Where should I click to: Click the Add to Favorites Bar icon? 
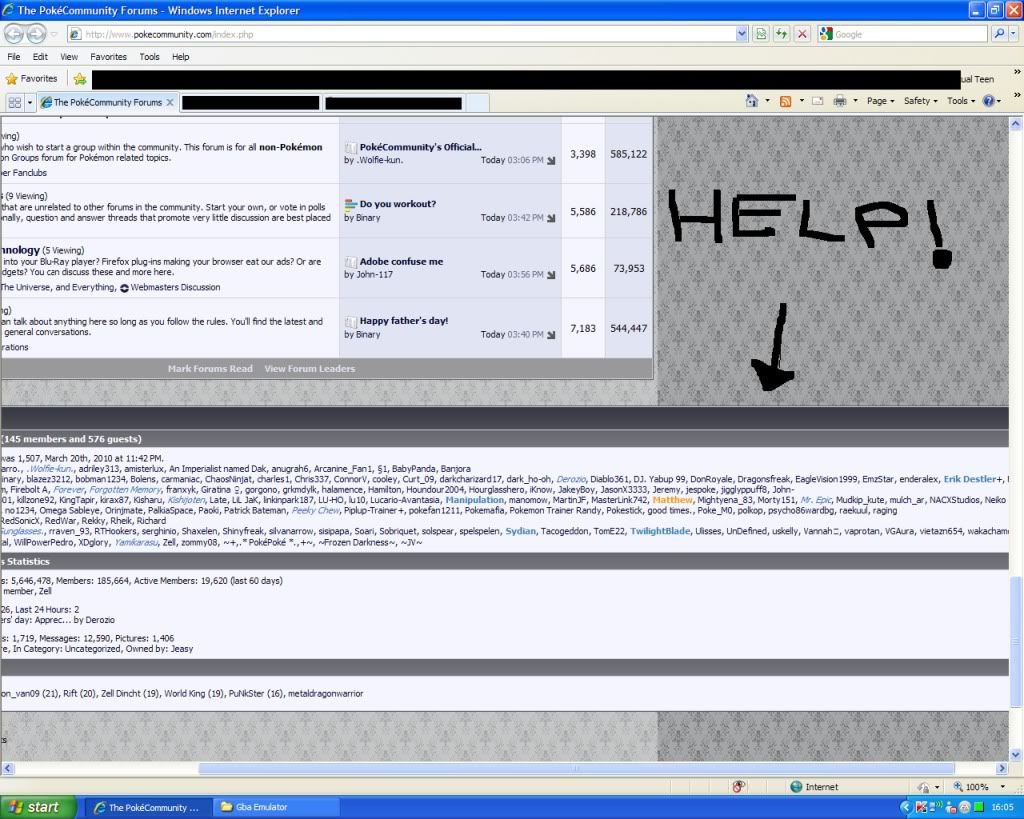coord(80,79)
